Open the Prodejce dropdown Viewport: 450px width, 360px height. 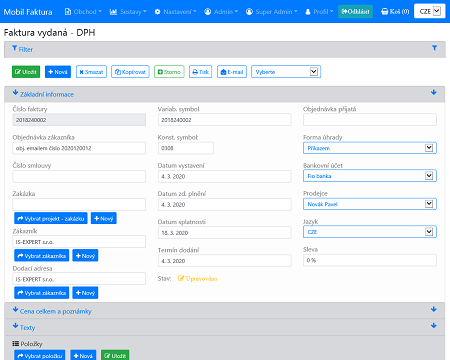(370, 204)
